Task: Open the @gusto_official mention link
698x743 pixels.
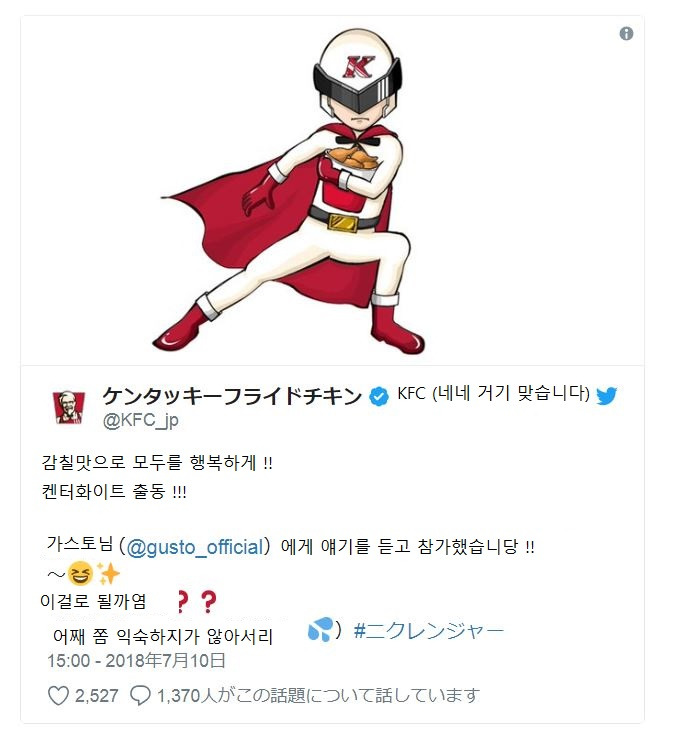Action: point(194,547)
